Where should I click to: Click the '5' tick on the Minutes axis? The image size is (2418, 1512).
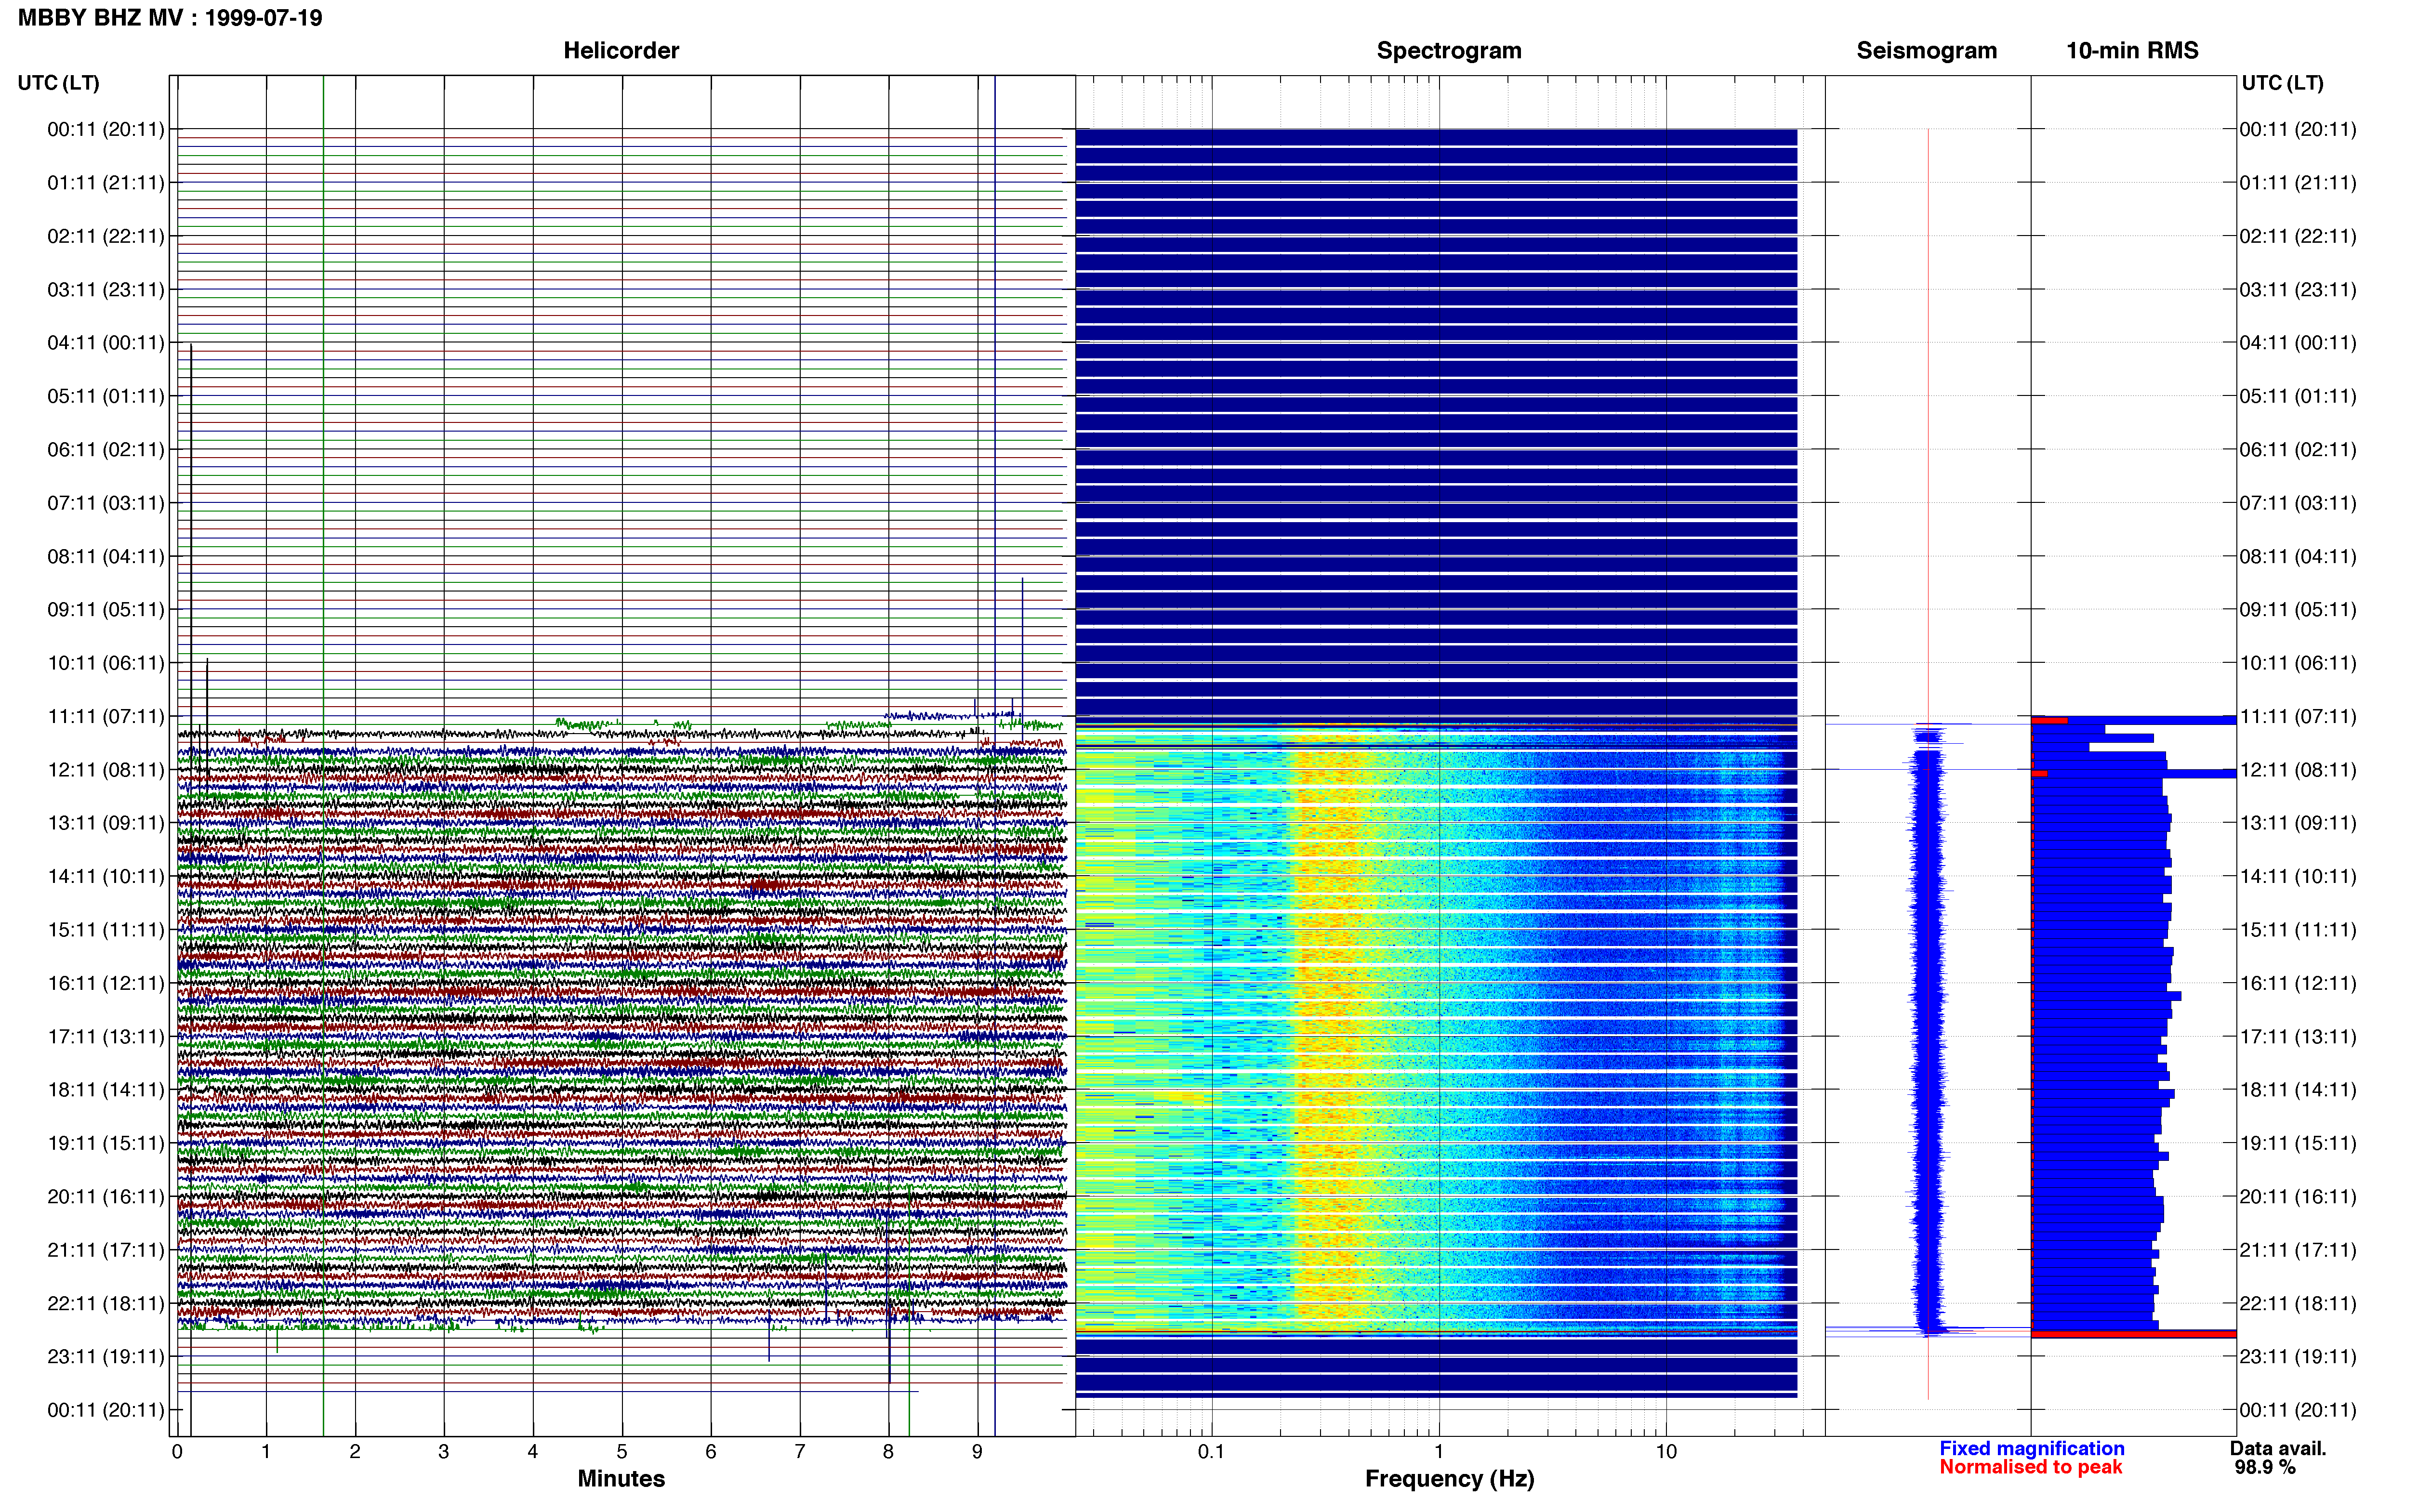point(622,1452)
